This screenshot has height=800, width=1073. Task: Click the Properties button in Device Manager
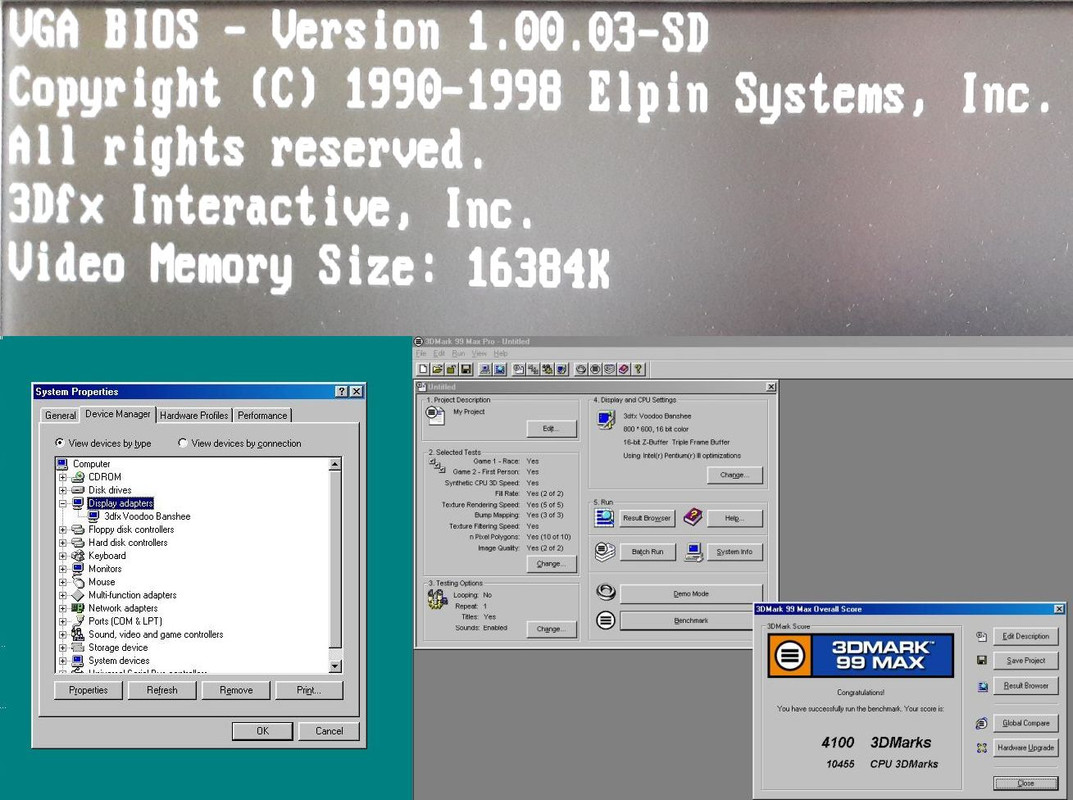click(88, 691)
